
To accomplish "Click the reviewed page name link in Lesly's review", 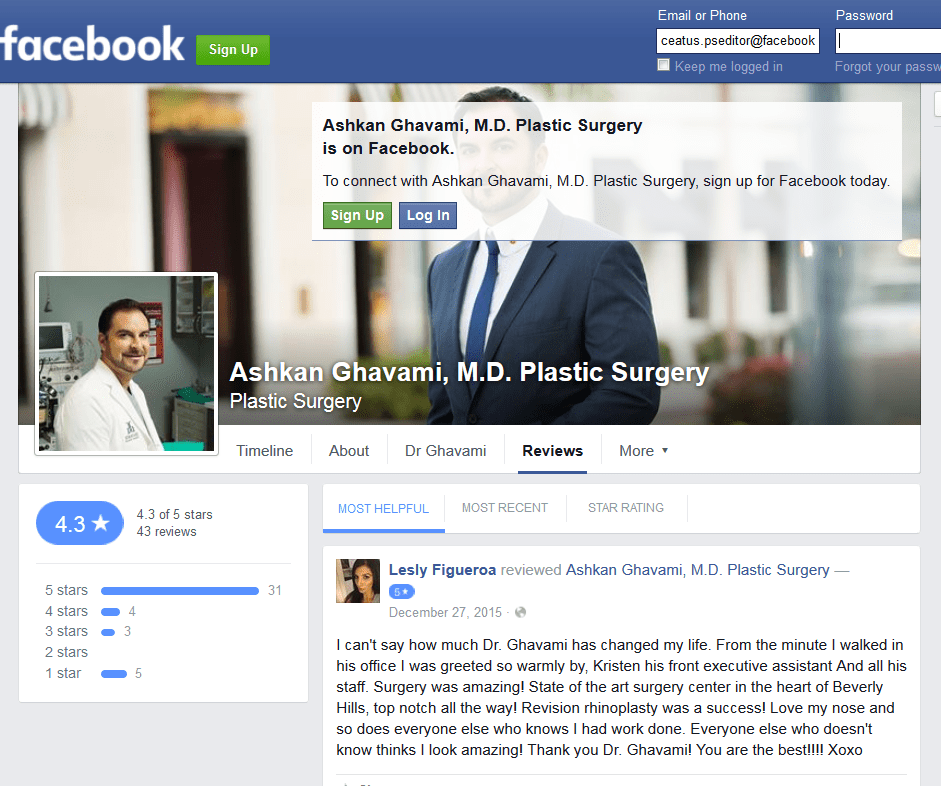I will (697, 569).
